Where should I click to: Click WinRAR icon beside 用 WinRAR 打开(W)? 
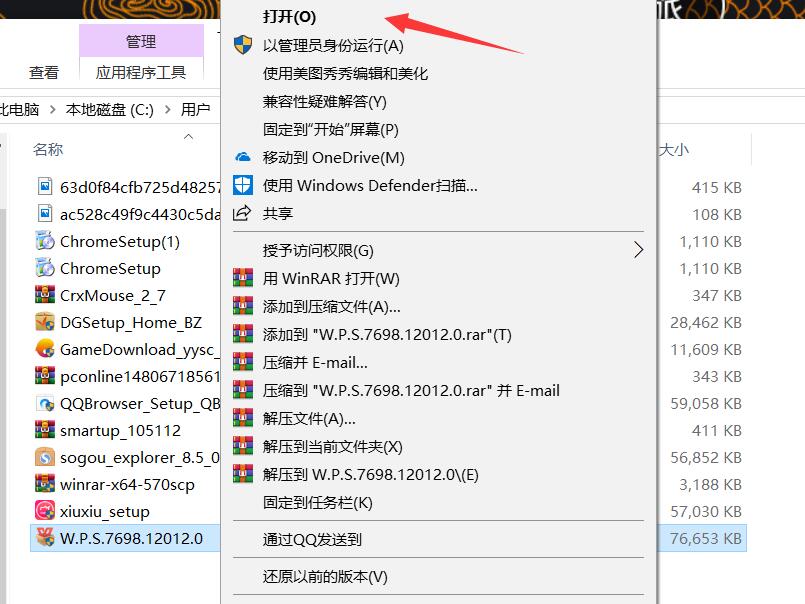tap(243, 278)
